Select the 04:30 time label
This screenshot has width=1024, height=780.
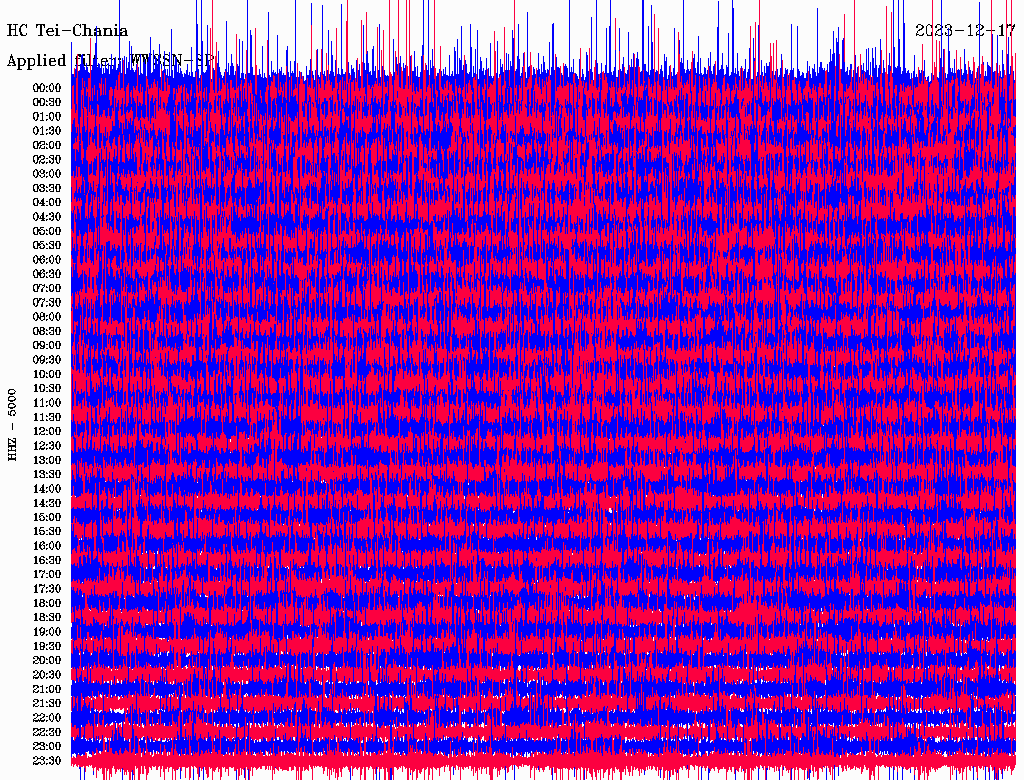pos(47,216)
